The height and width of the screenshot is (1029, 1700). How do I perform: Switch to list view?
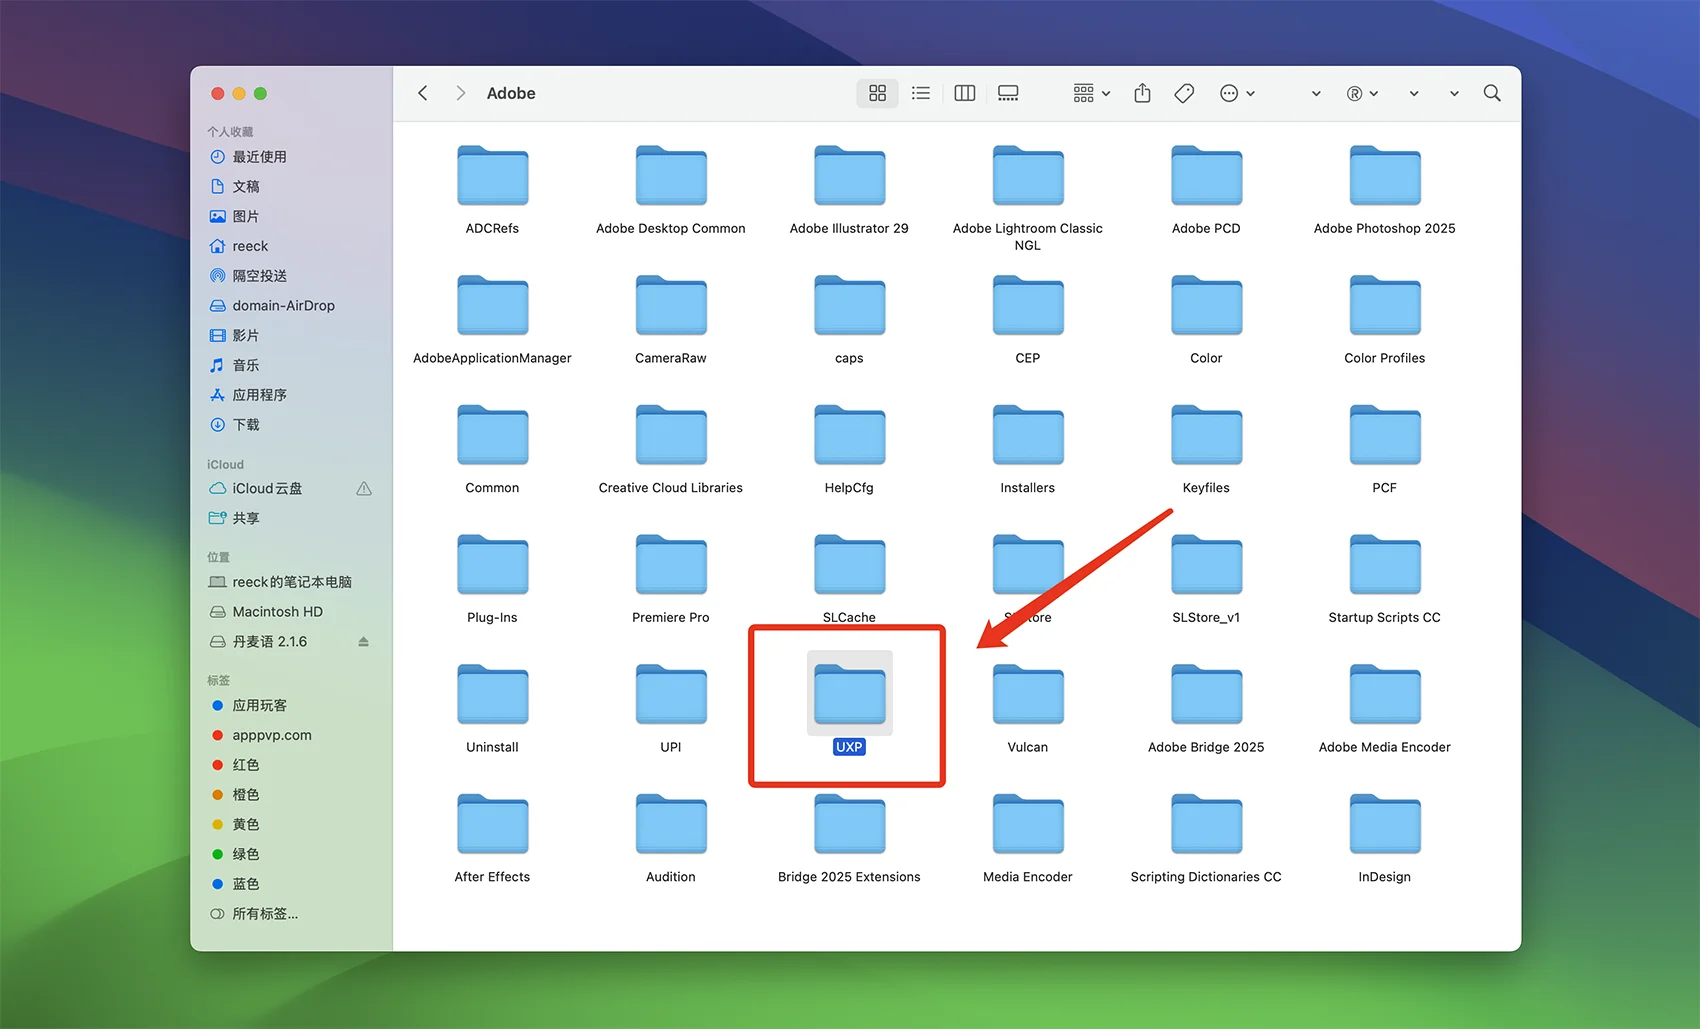921,93
